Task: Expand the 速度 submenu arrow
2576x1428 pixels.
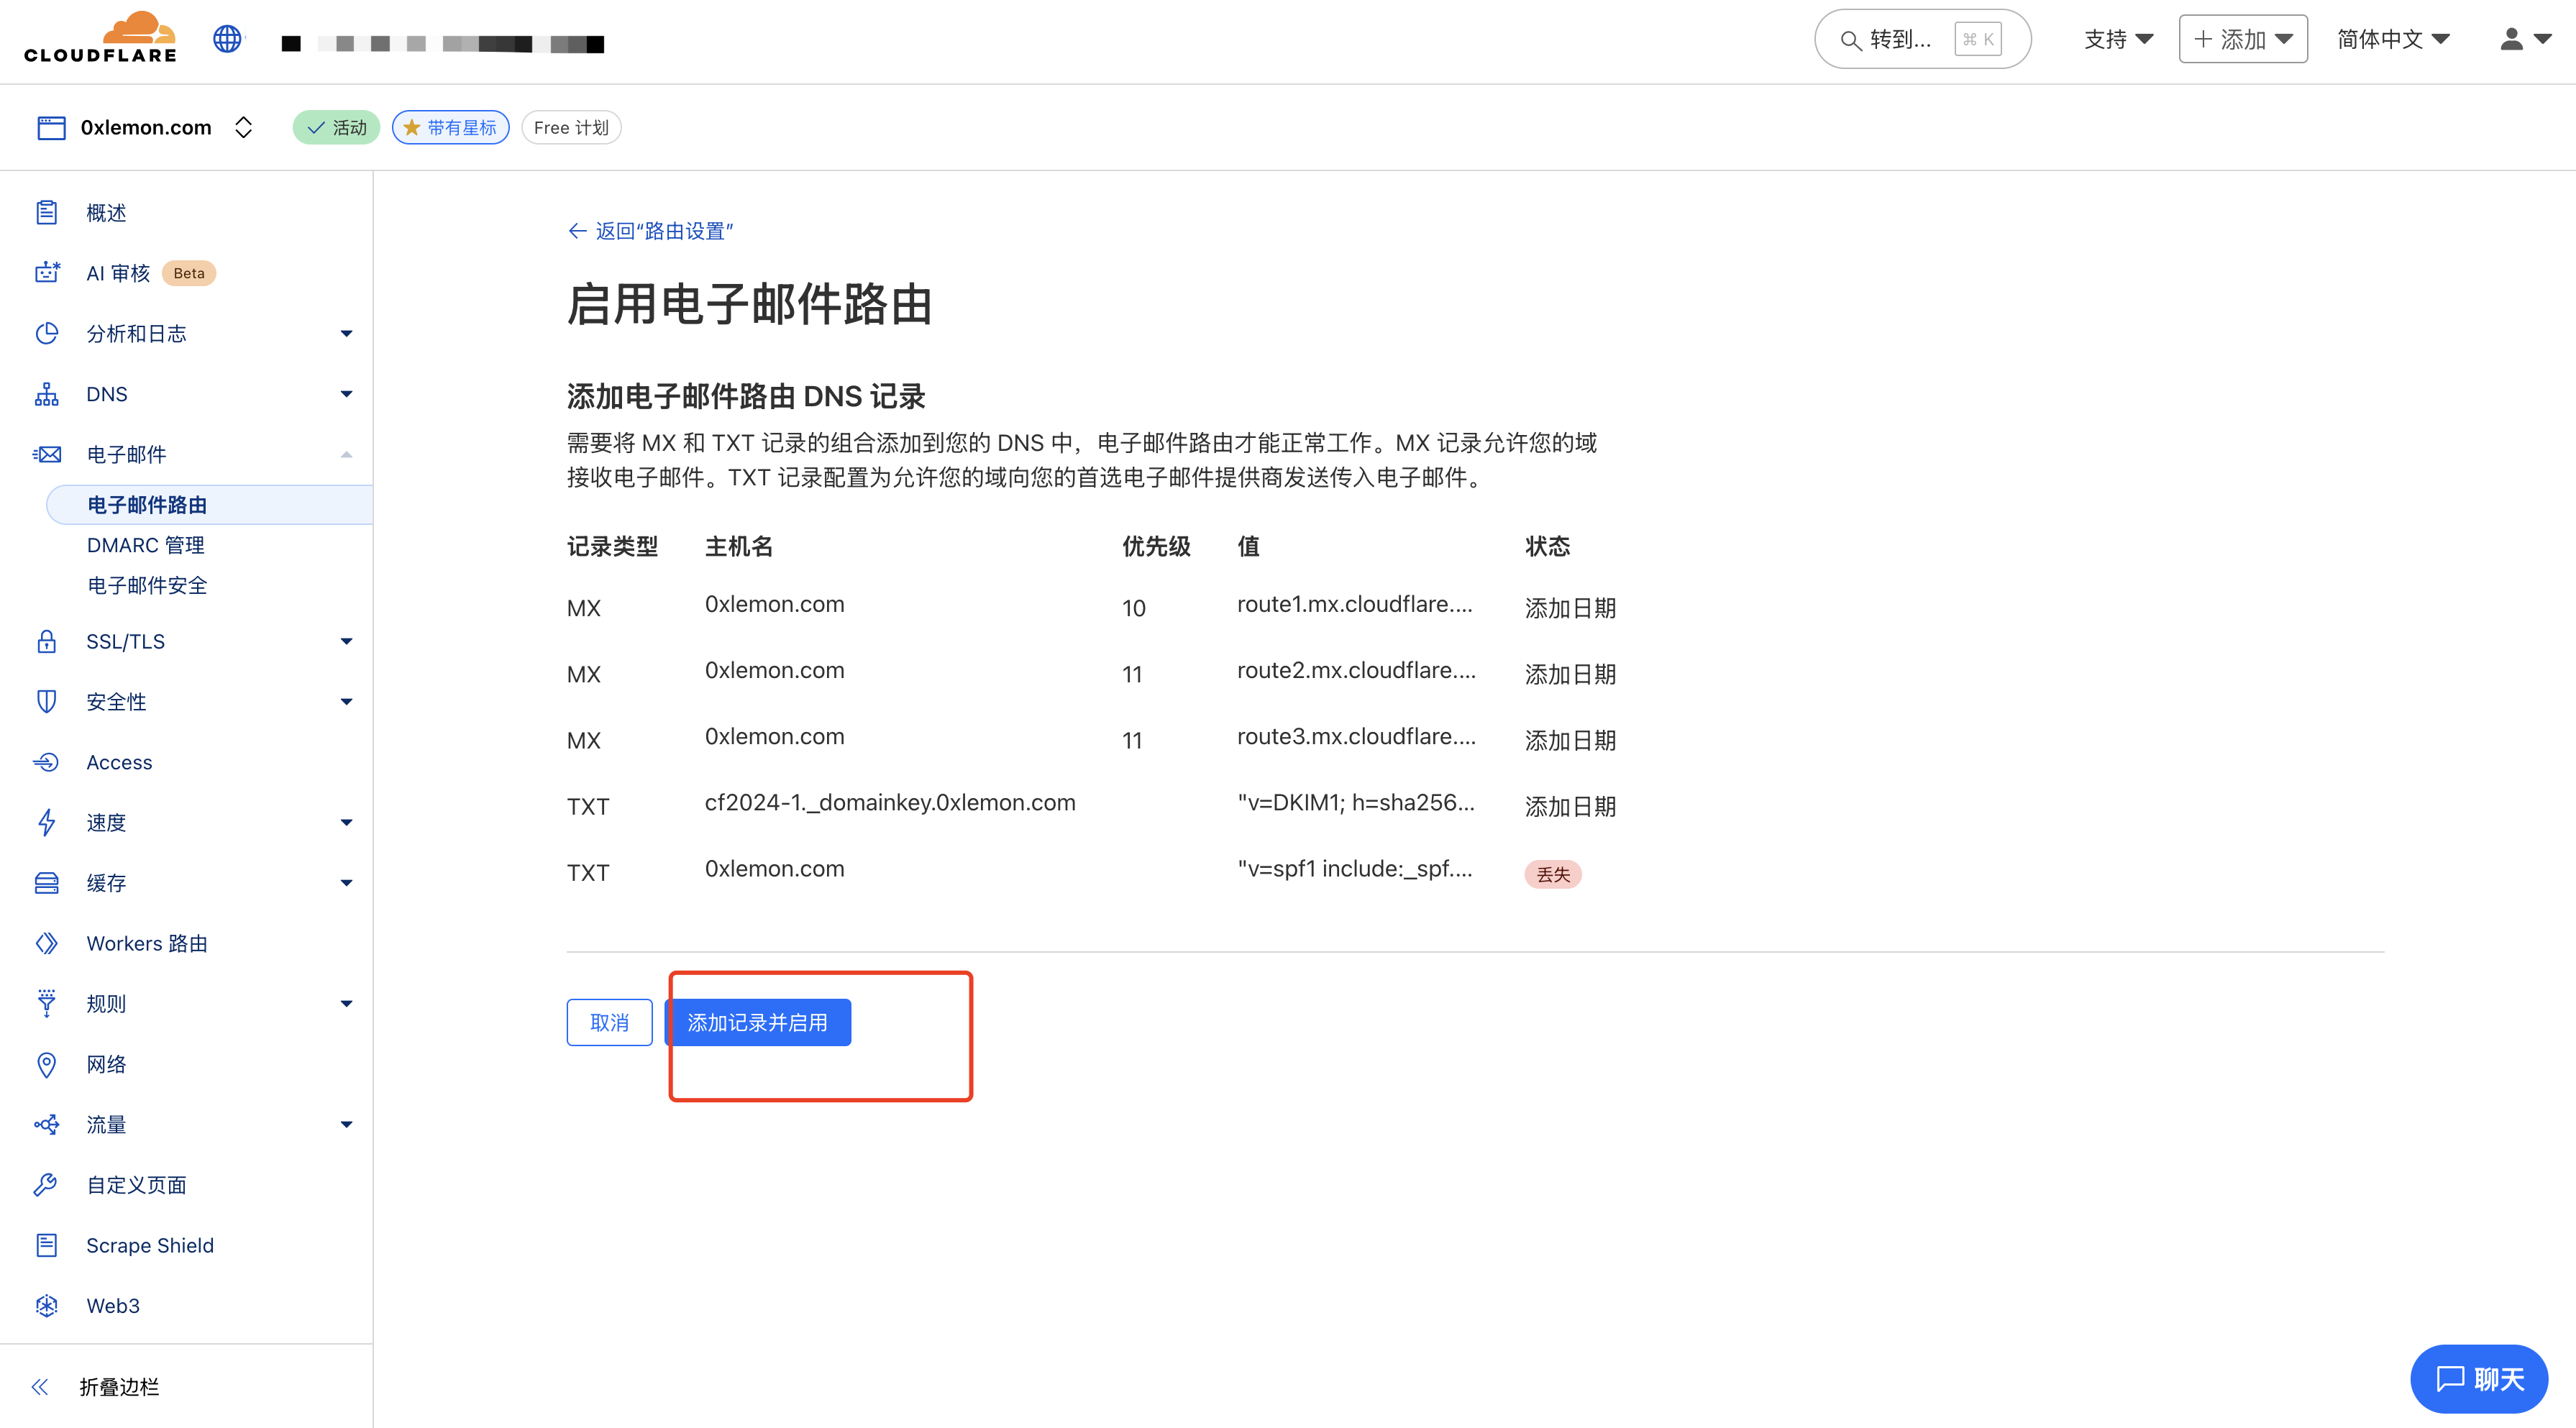Action: (346, 822)
